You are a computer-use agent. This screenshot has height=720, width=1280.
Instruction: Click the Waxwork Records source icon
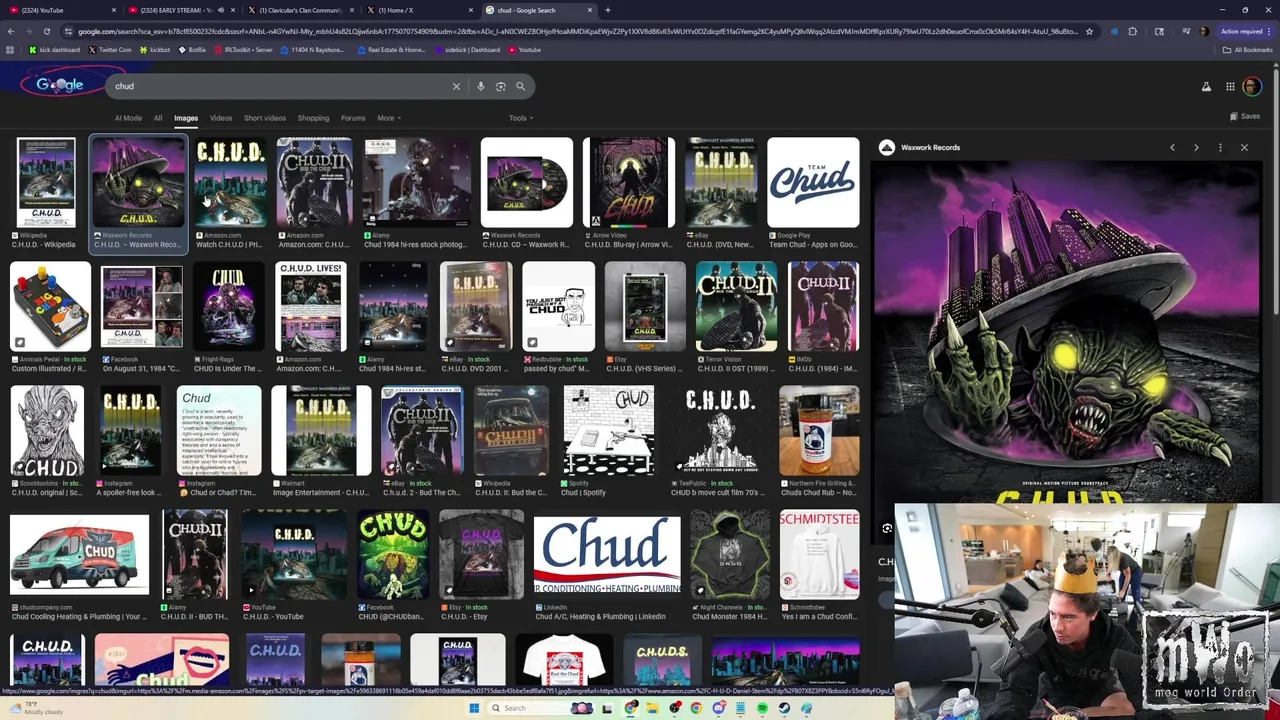[887, 148]
